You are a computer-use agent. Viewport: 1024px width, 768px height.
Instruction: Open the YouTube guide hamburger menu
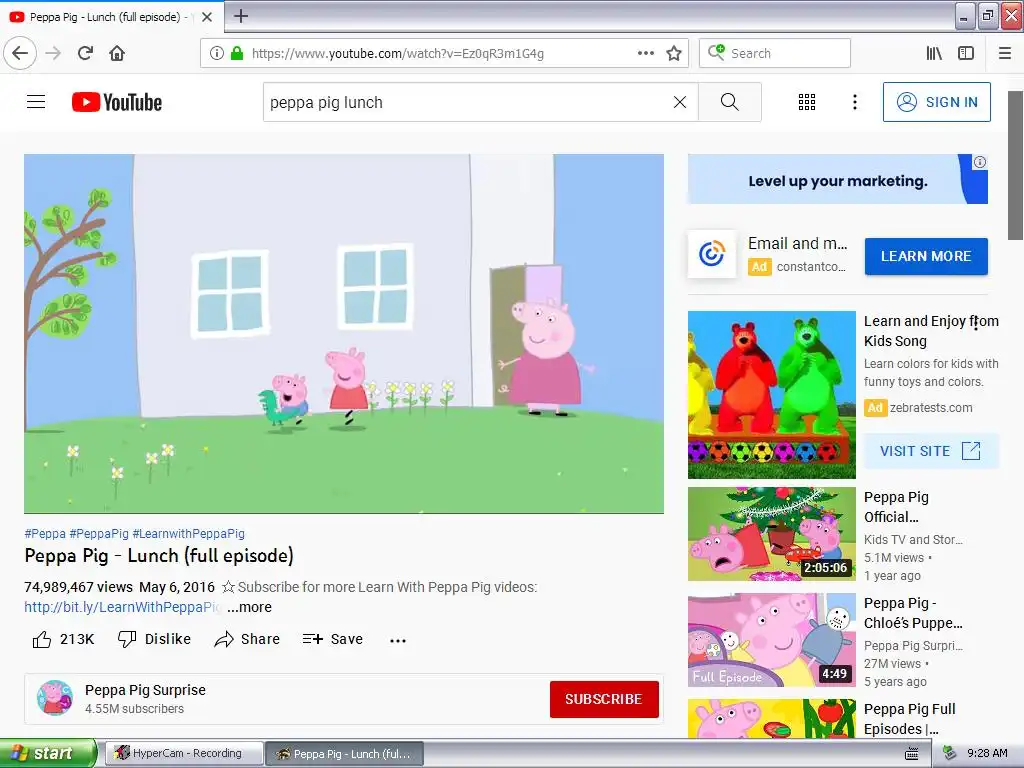[36, 102]
